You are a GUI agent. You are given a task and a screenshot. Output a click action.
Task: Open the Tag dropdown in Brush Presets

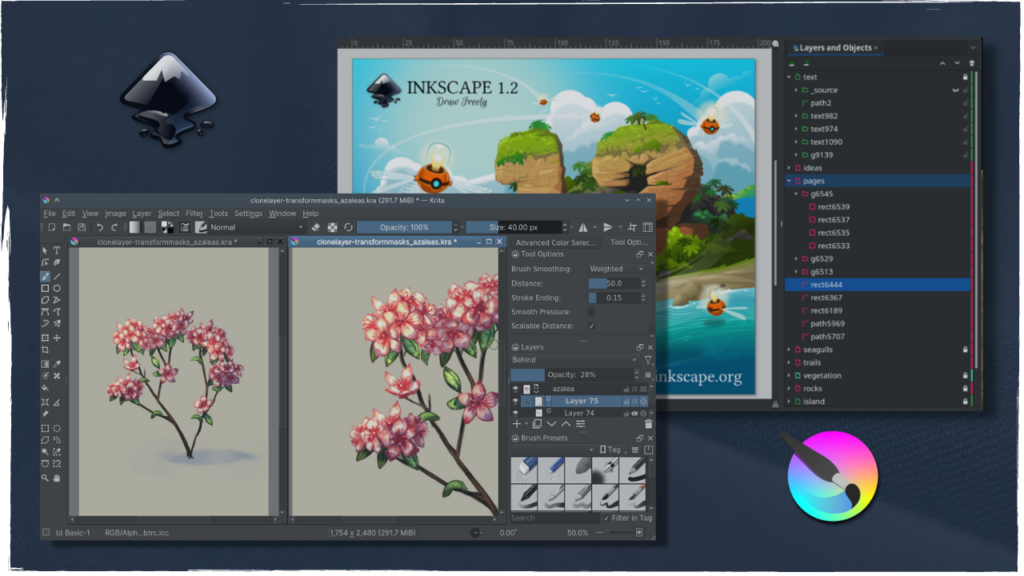[613, 450]
